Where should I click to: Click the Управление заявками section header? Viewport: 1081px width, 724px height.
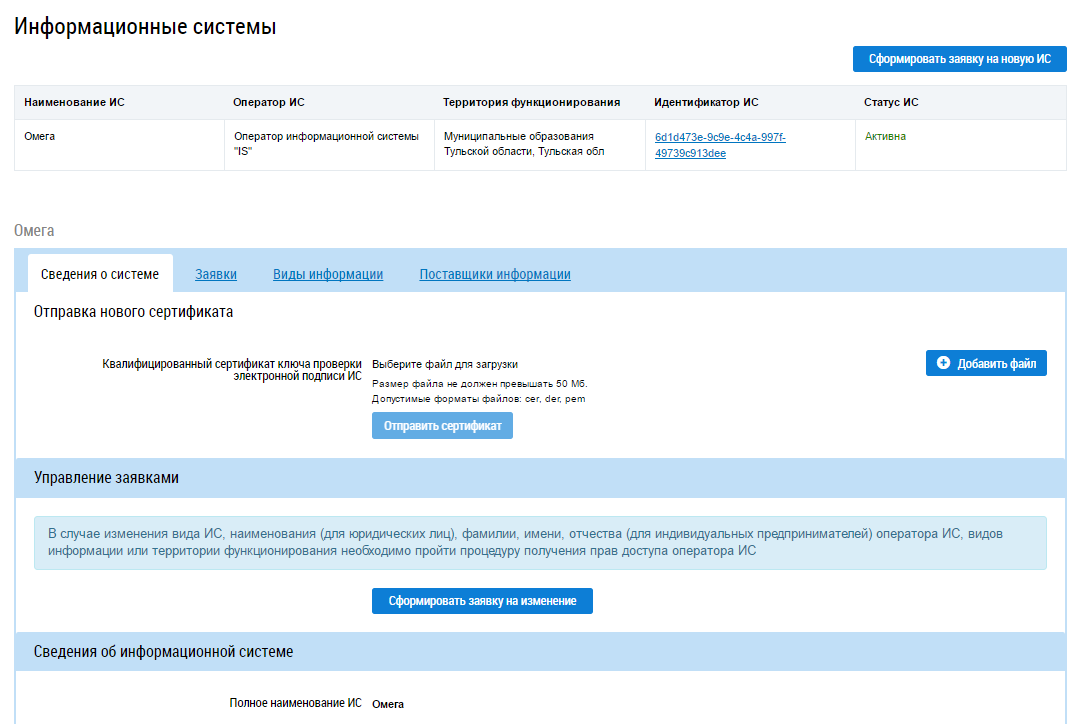click(106, 478)
